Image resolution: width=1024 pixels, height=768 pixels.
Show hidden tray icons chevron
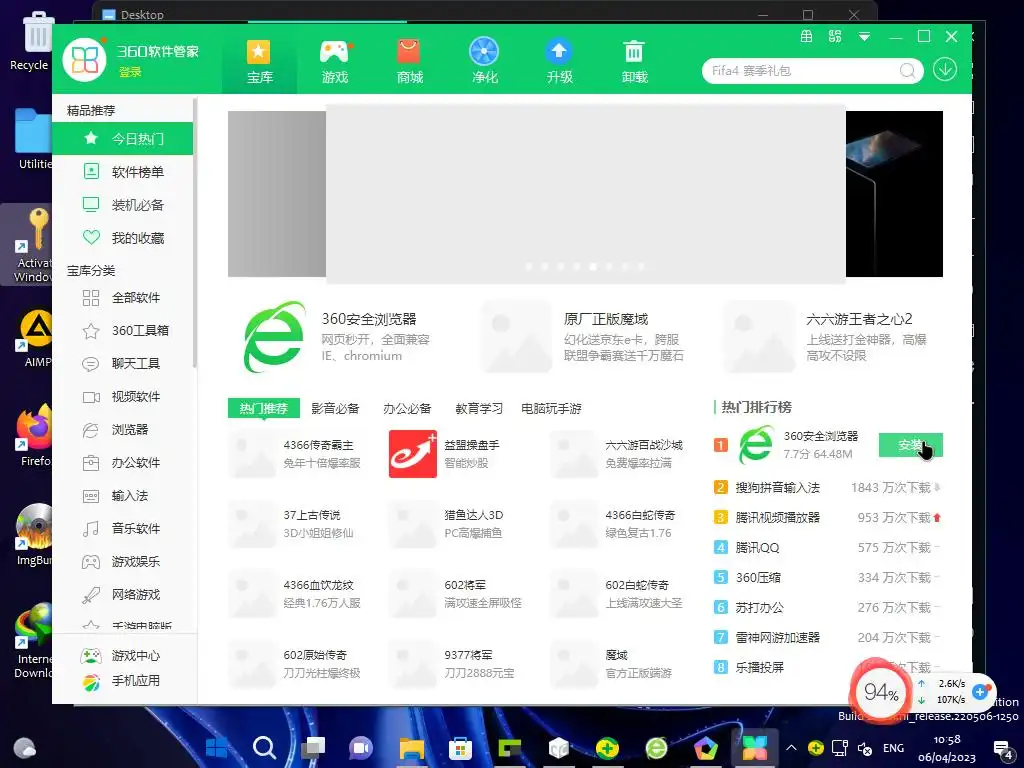click(x=791, y=748)
